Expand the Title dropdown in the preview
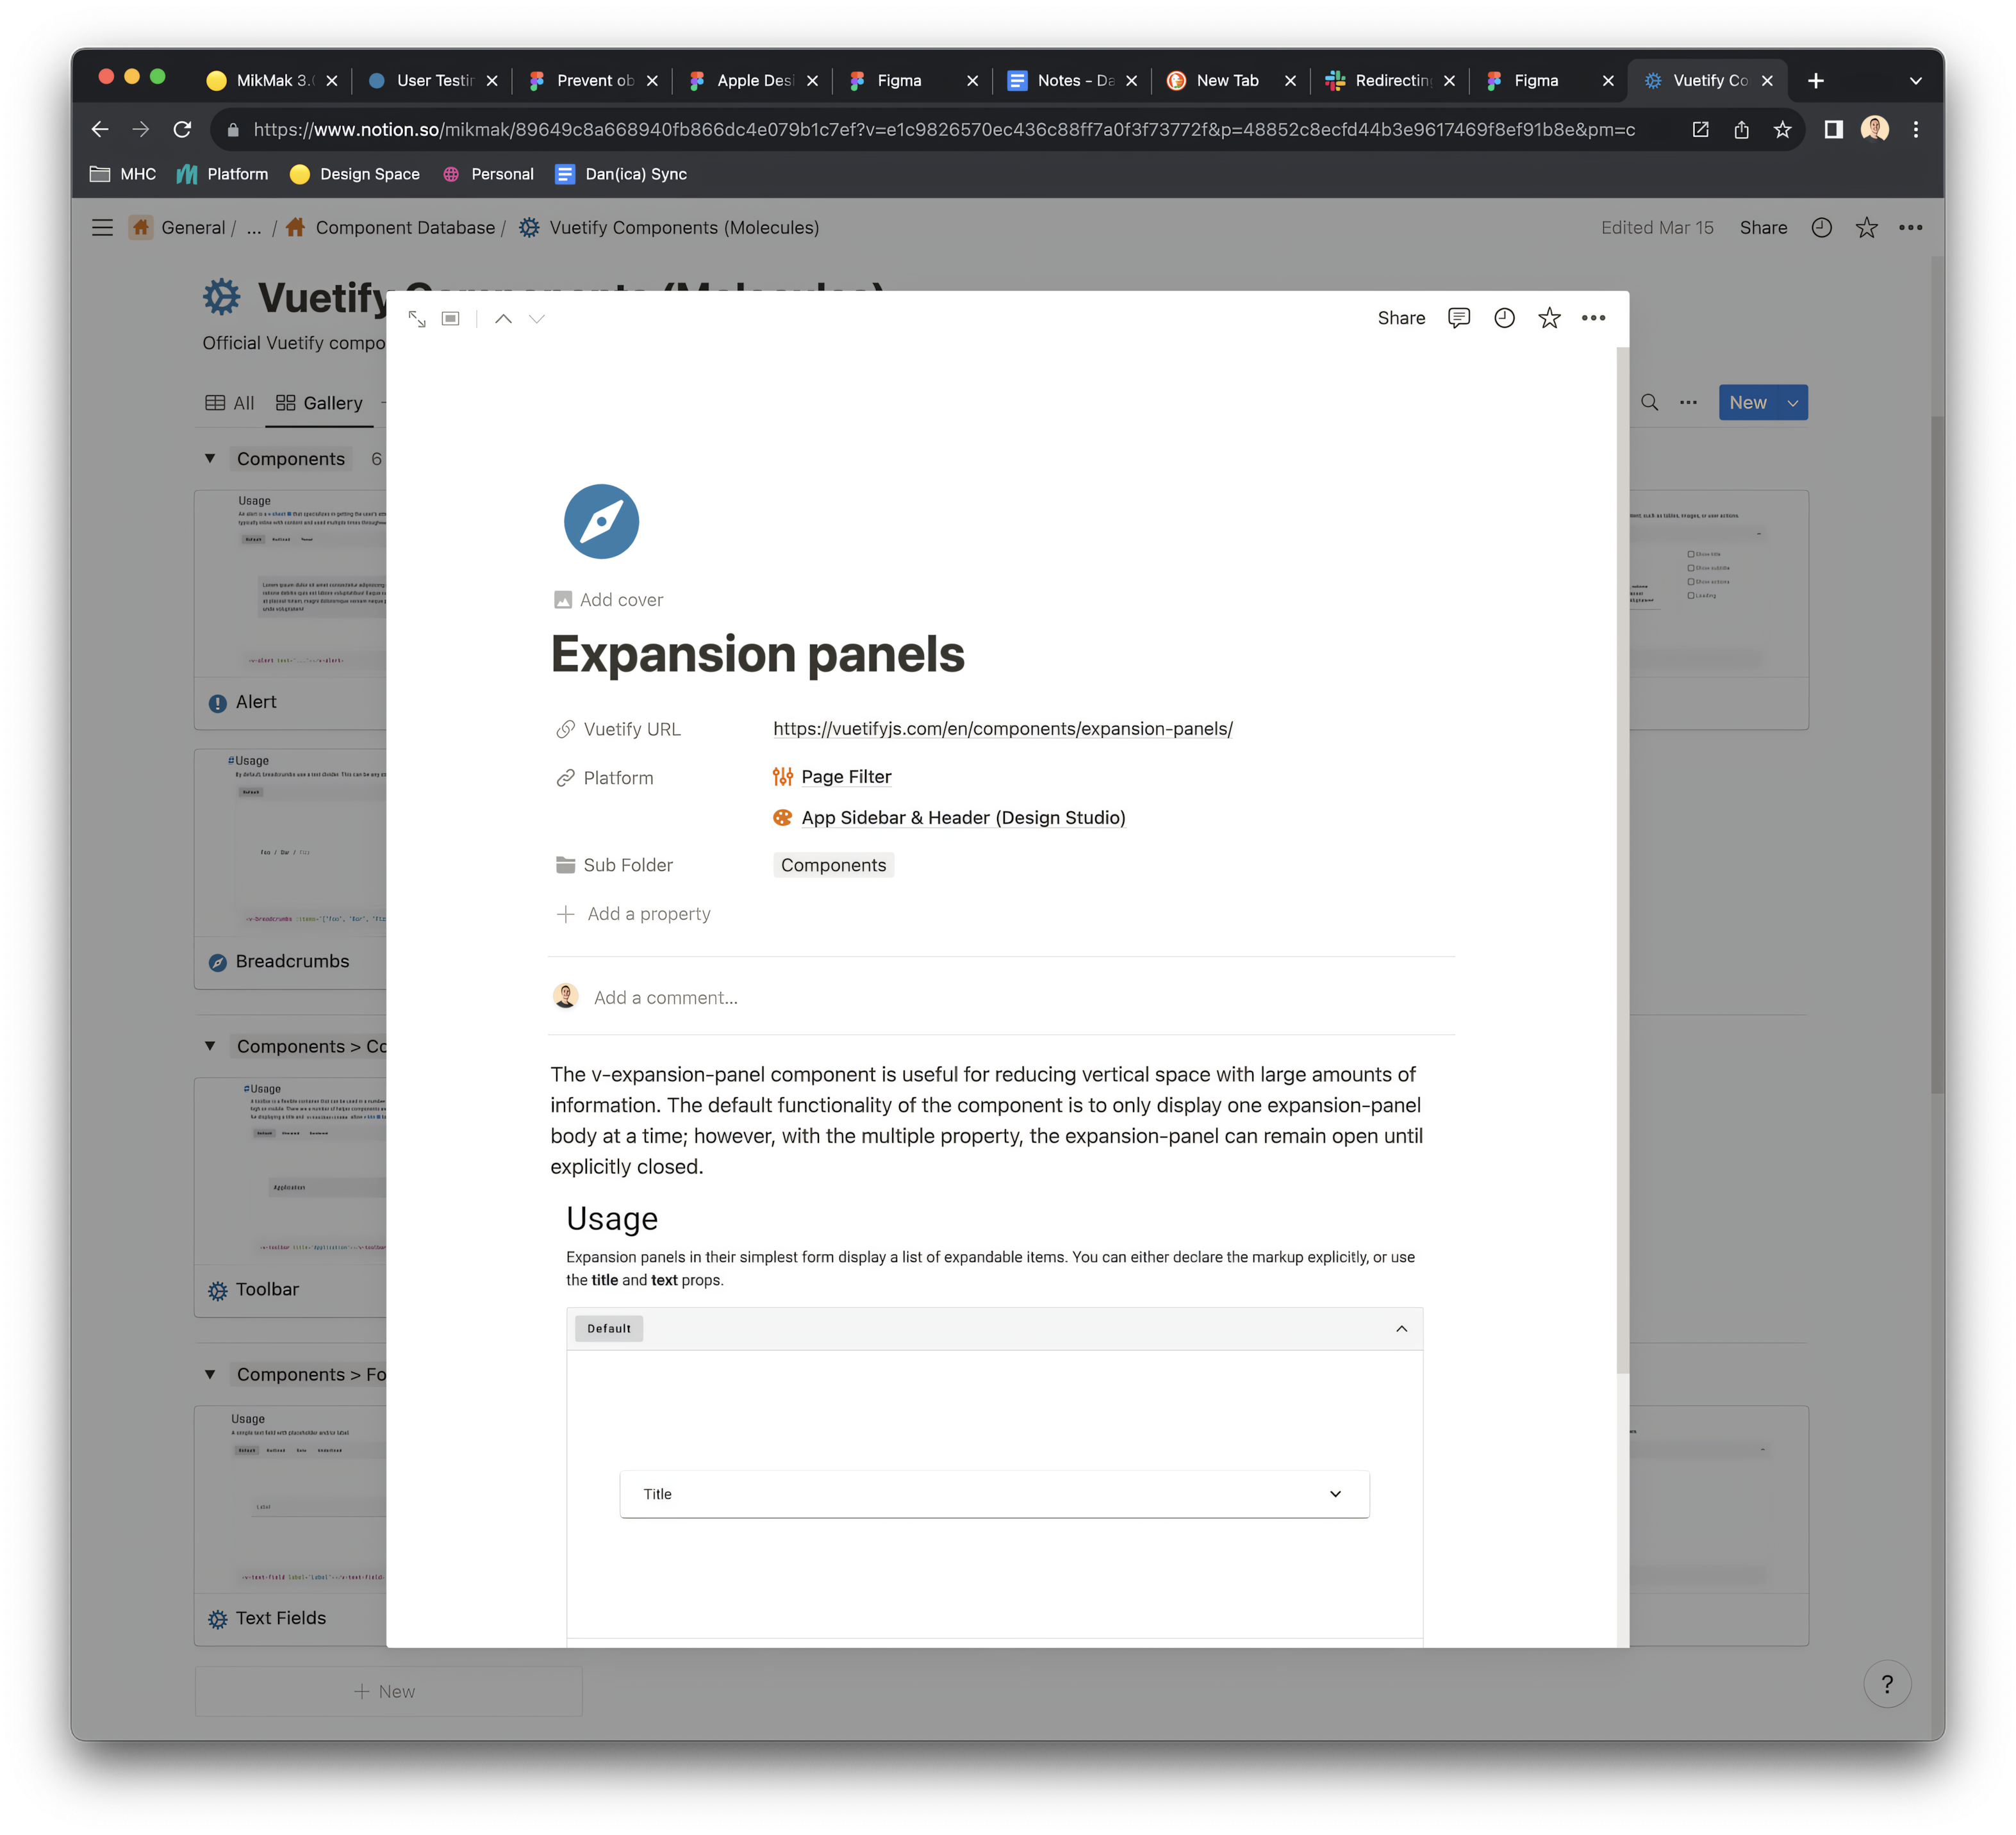This screenshot has height=1835, width=2016. pyautogui.click(x=1336, y=1493)
